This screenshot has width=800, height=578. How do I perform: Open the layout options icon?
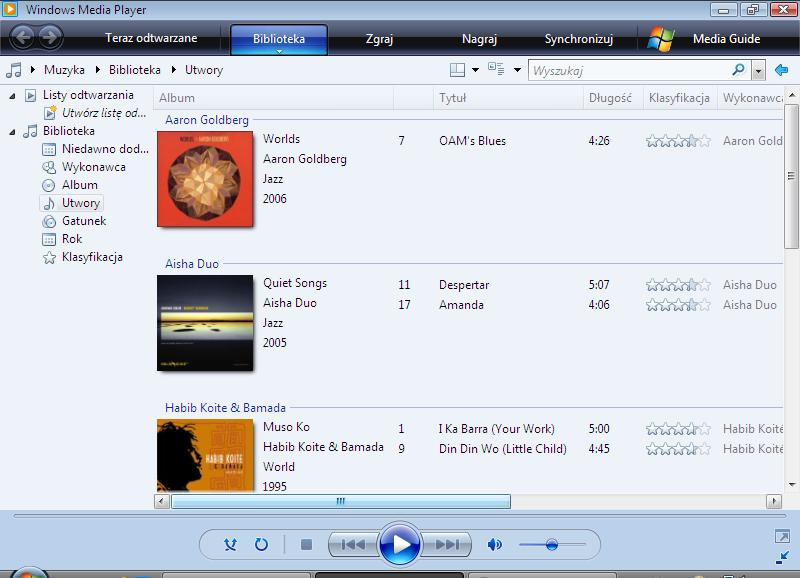pyautogui.click(x=457, y=70)
